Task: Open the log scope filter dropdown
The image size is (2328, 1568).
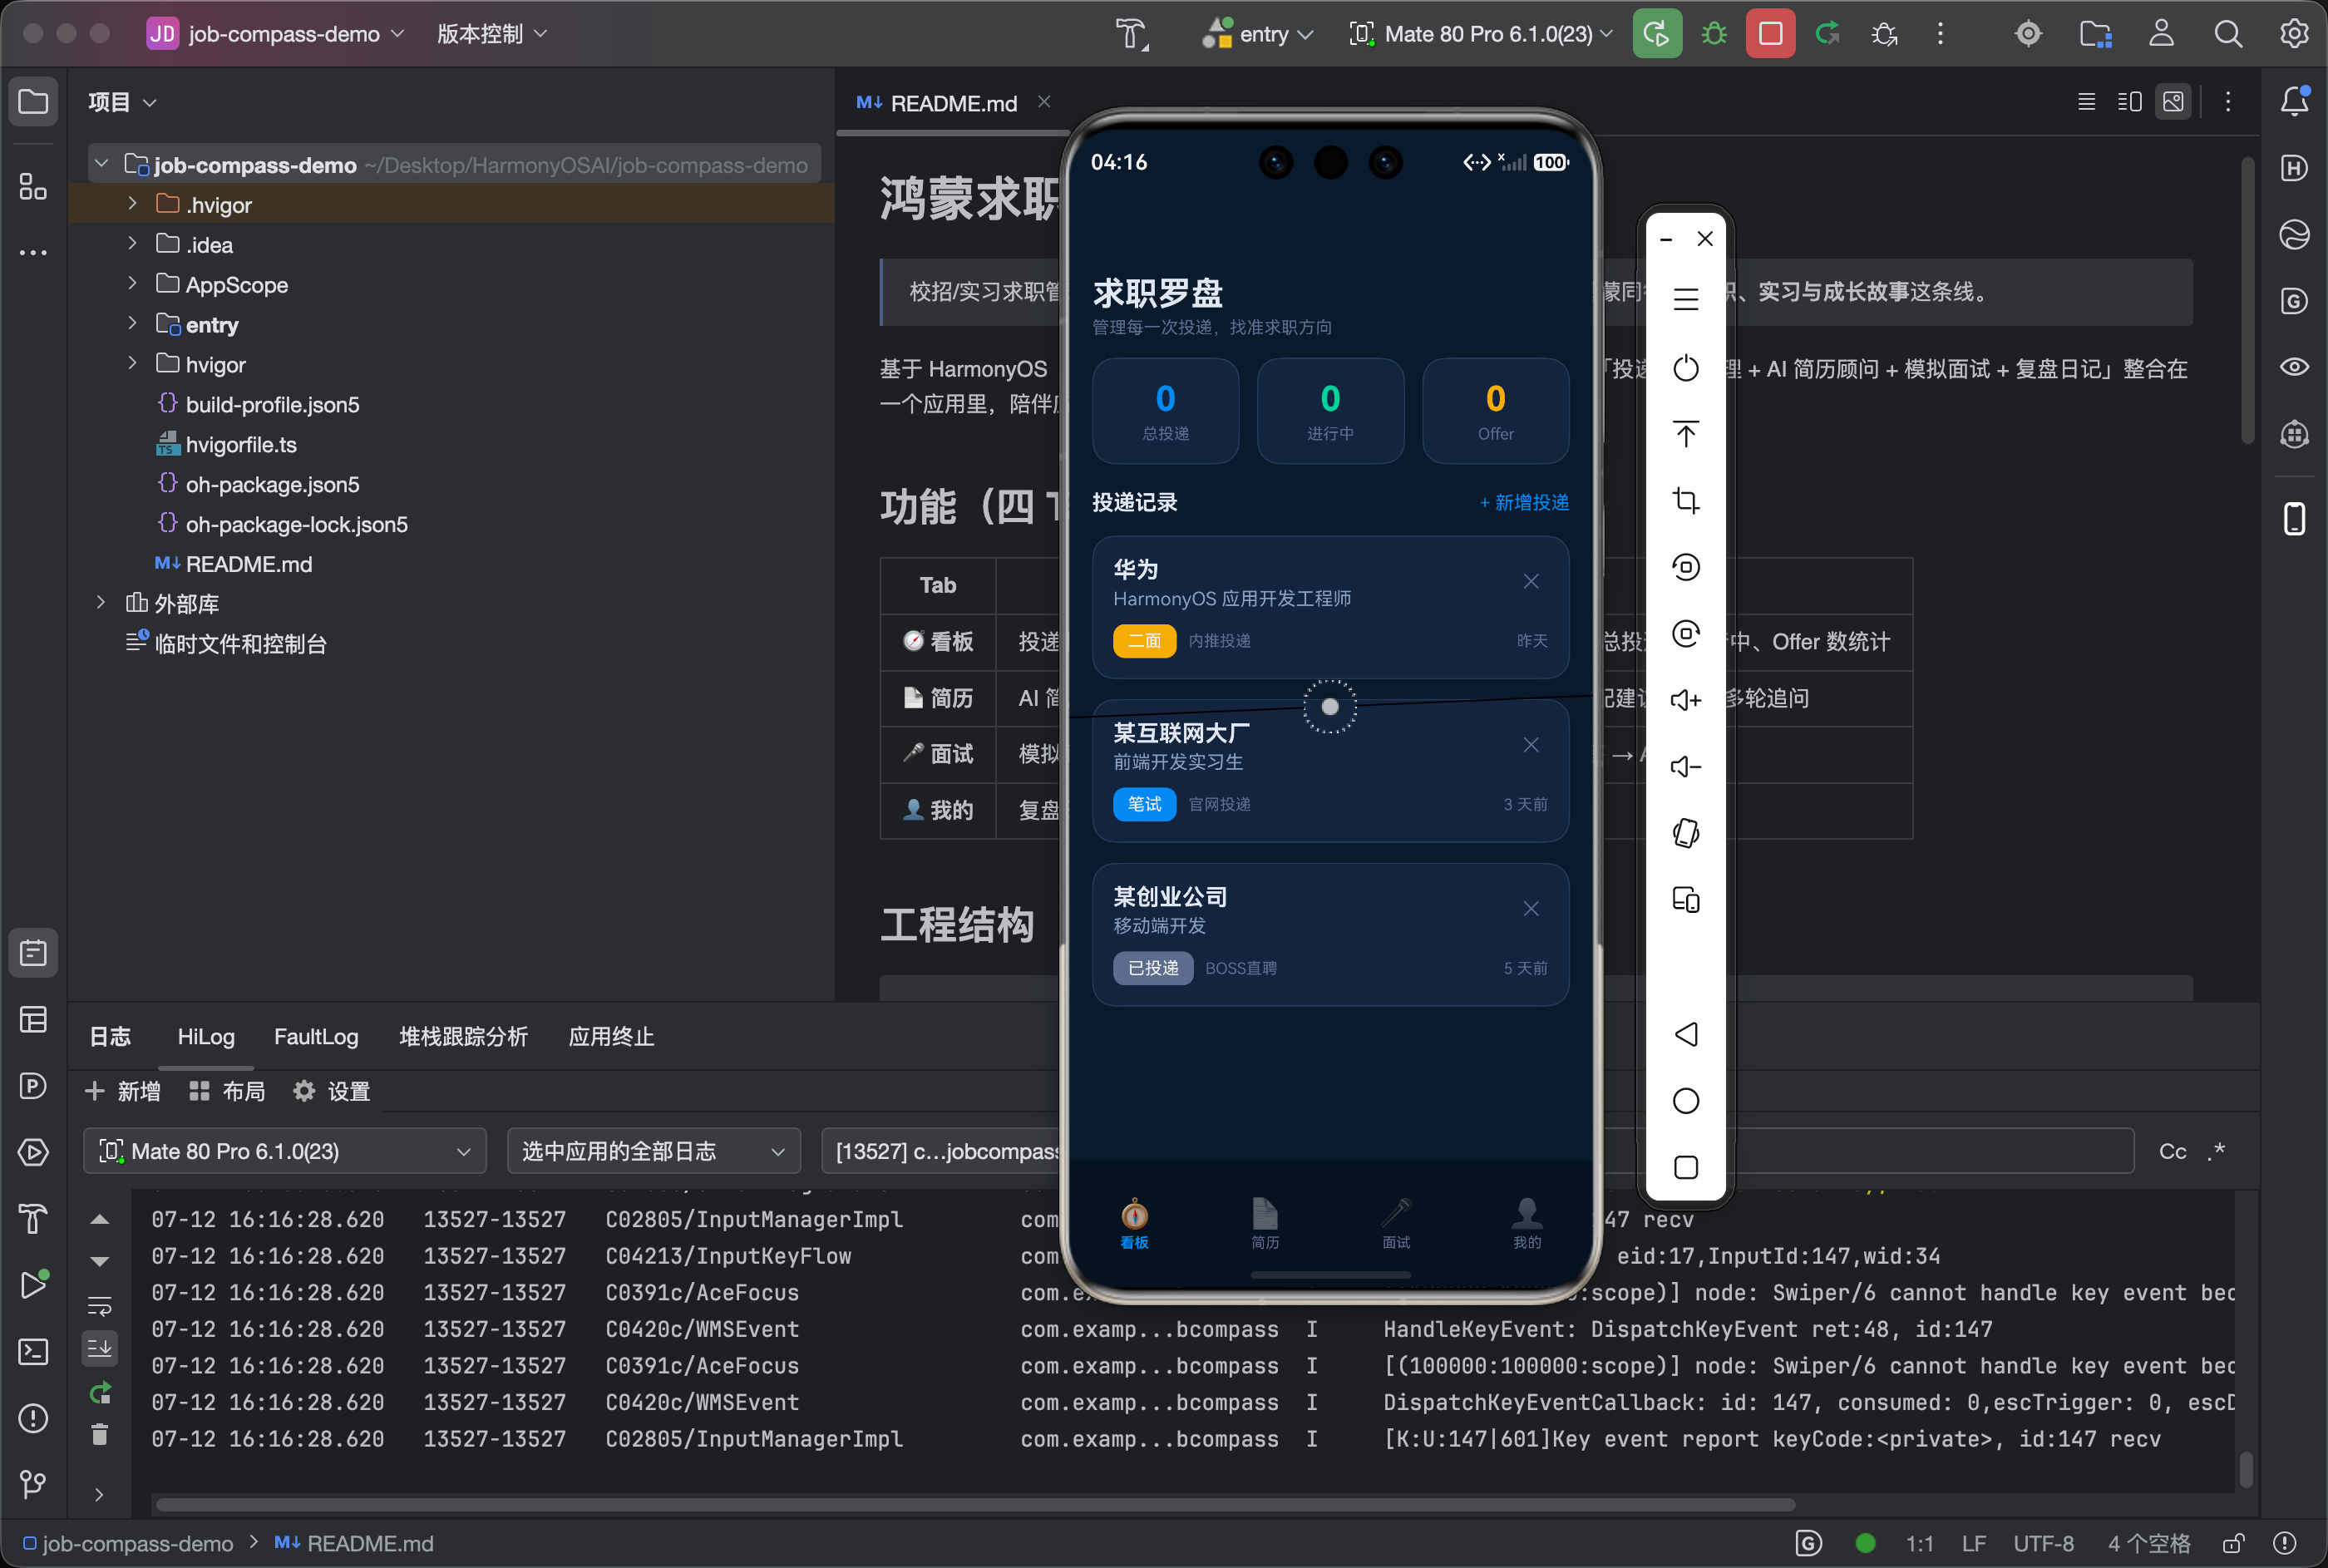Action: (x=654, y=1151)
